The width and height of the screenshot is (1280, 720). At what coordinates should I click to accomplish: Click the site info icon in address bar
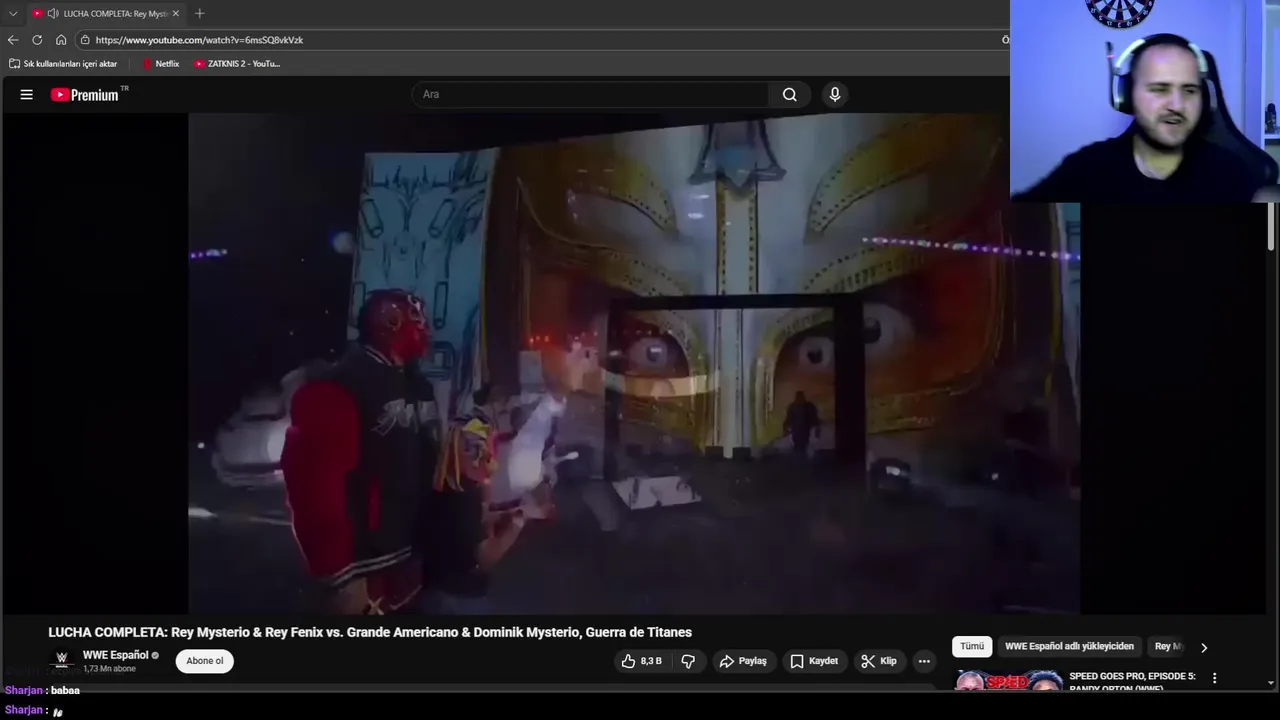[85, 40]
